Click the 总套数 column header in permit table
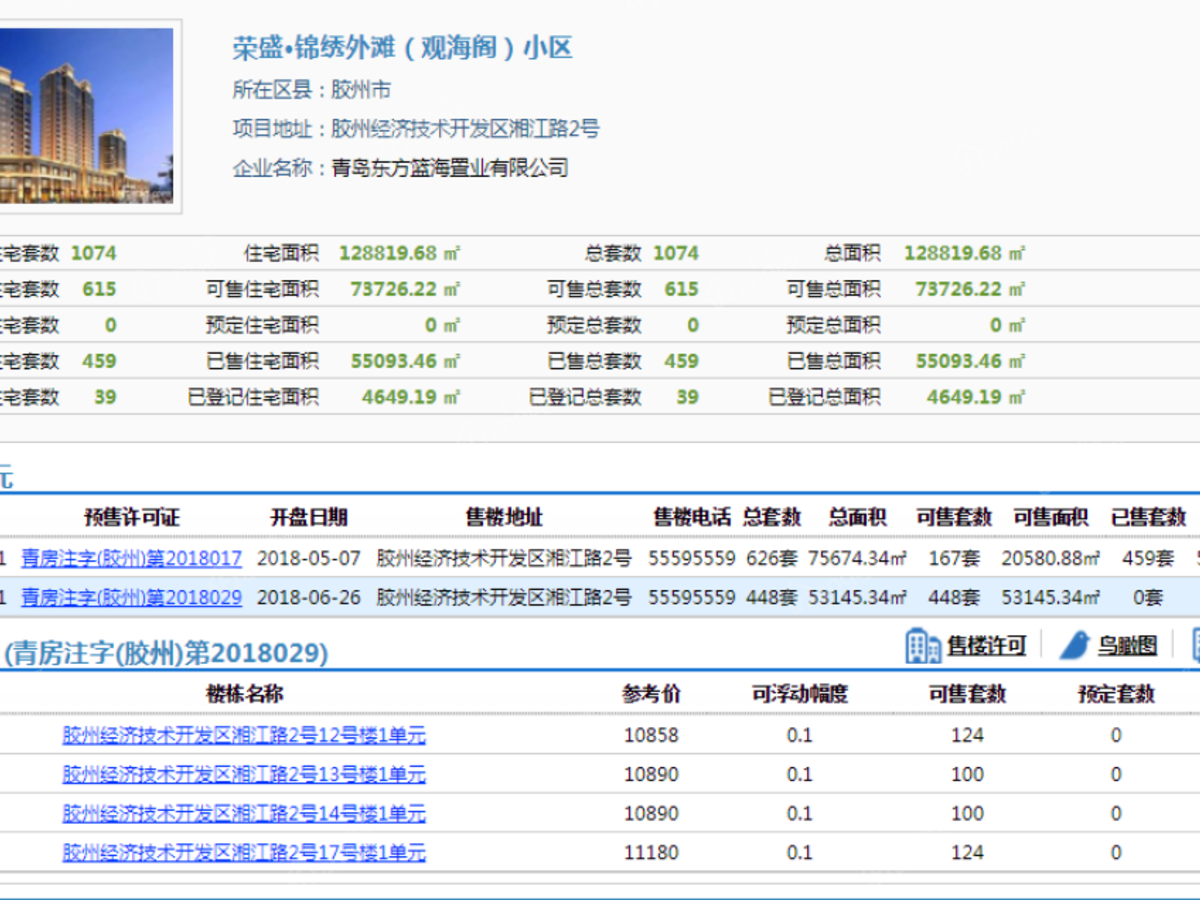 coord(772,517)
